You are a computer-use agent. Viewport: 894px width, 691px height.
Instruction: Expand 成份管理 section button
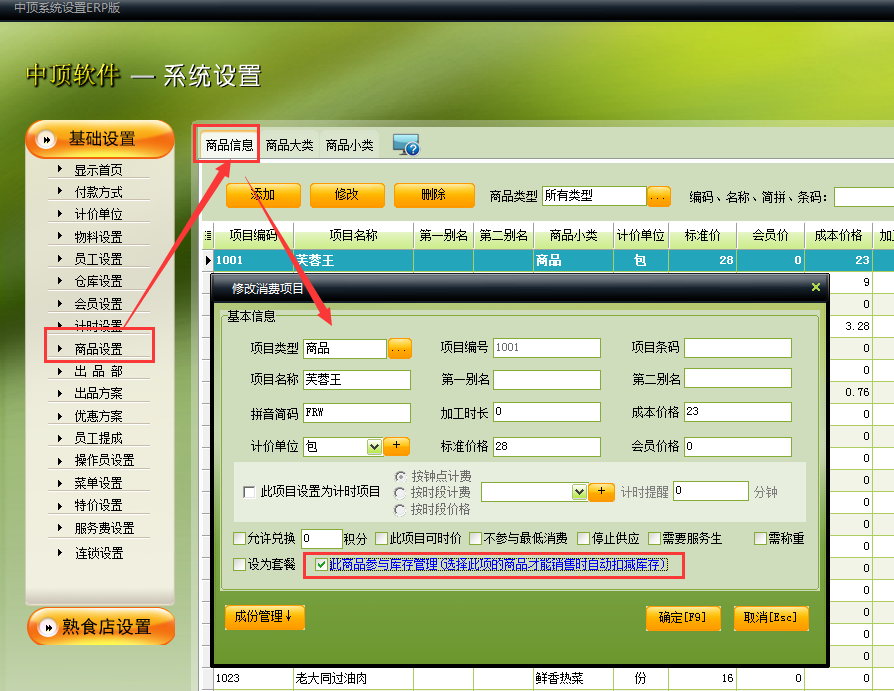coord(265,617)
